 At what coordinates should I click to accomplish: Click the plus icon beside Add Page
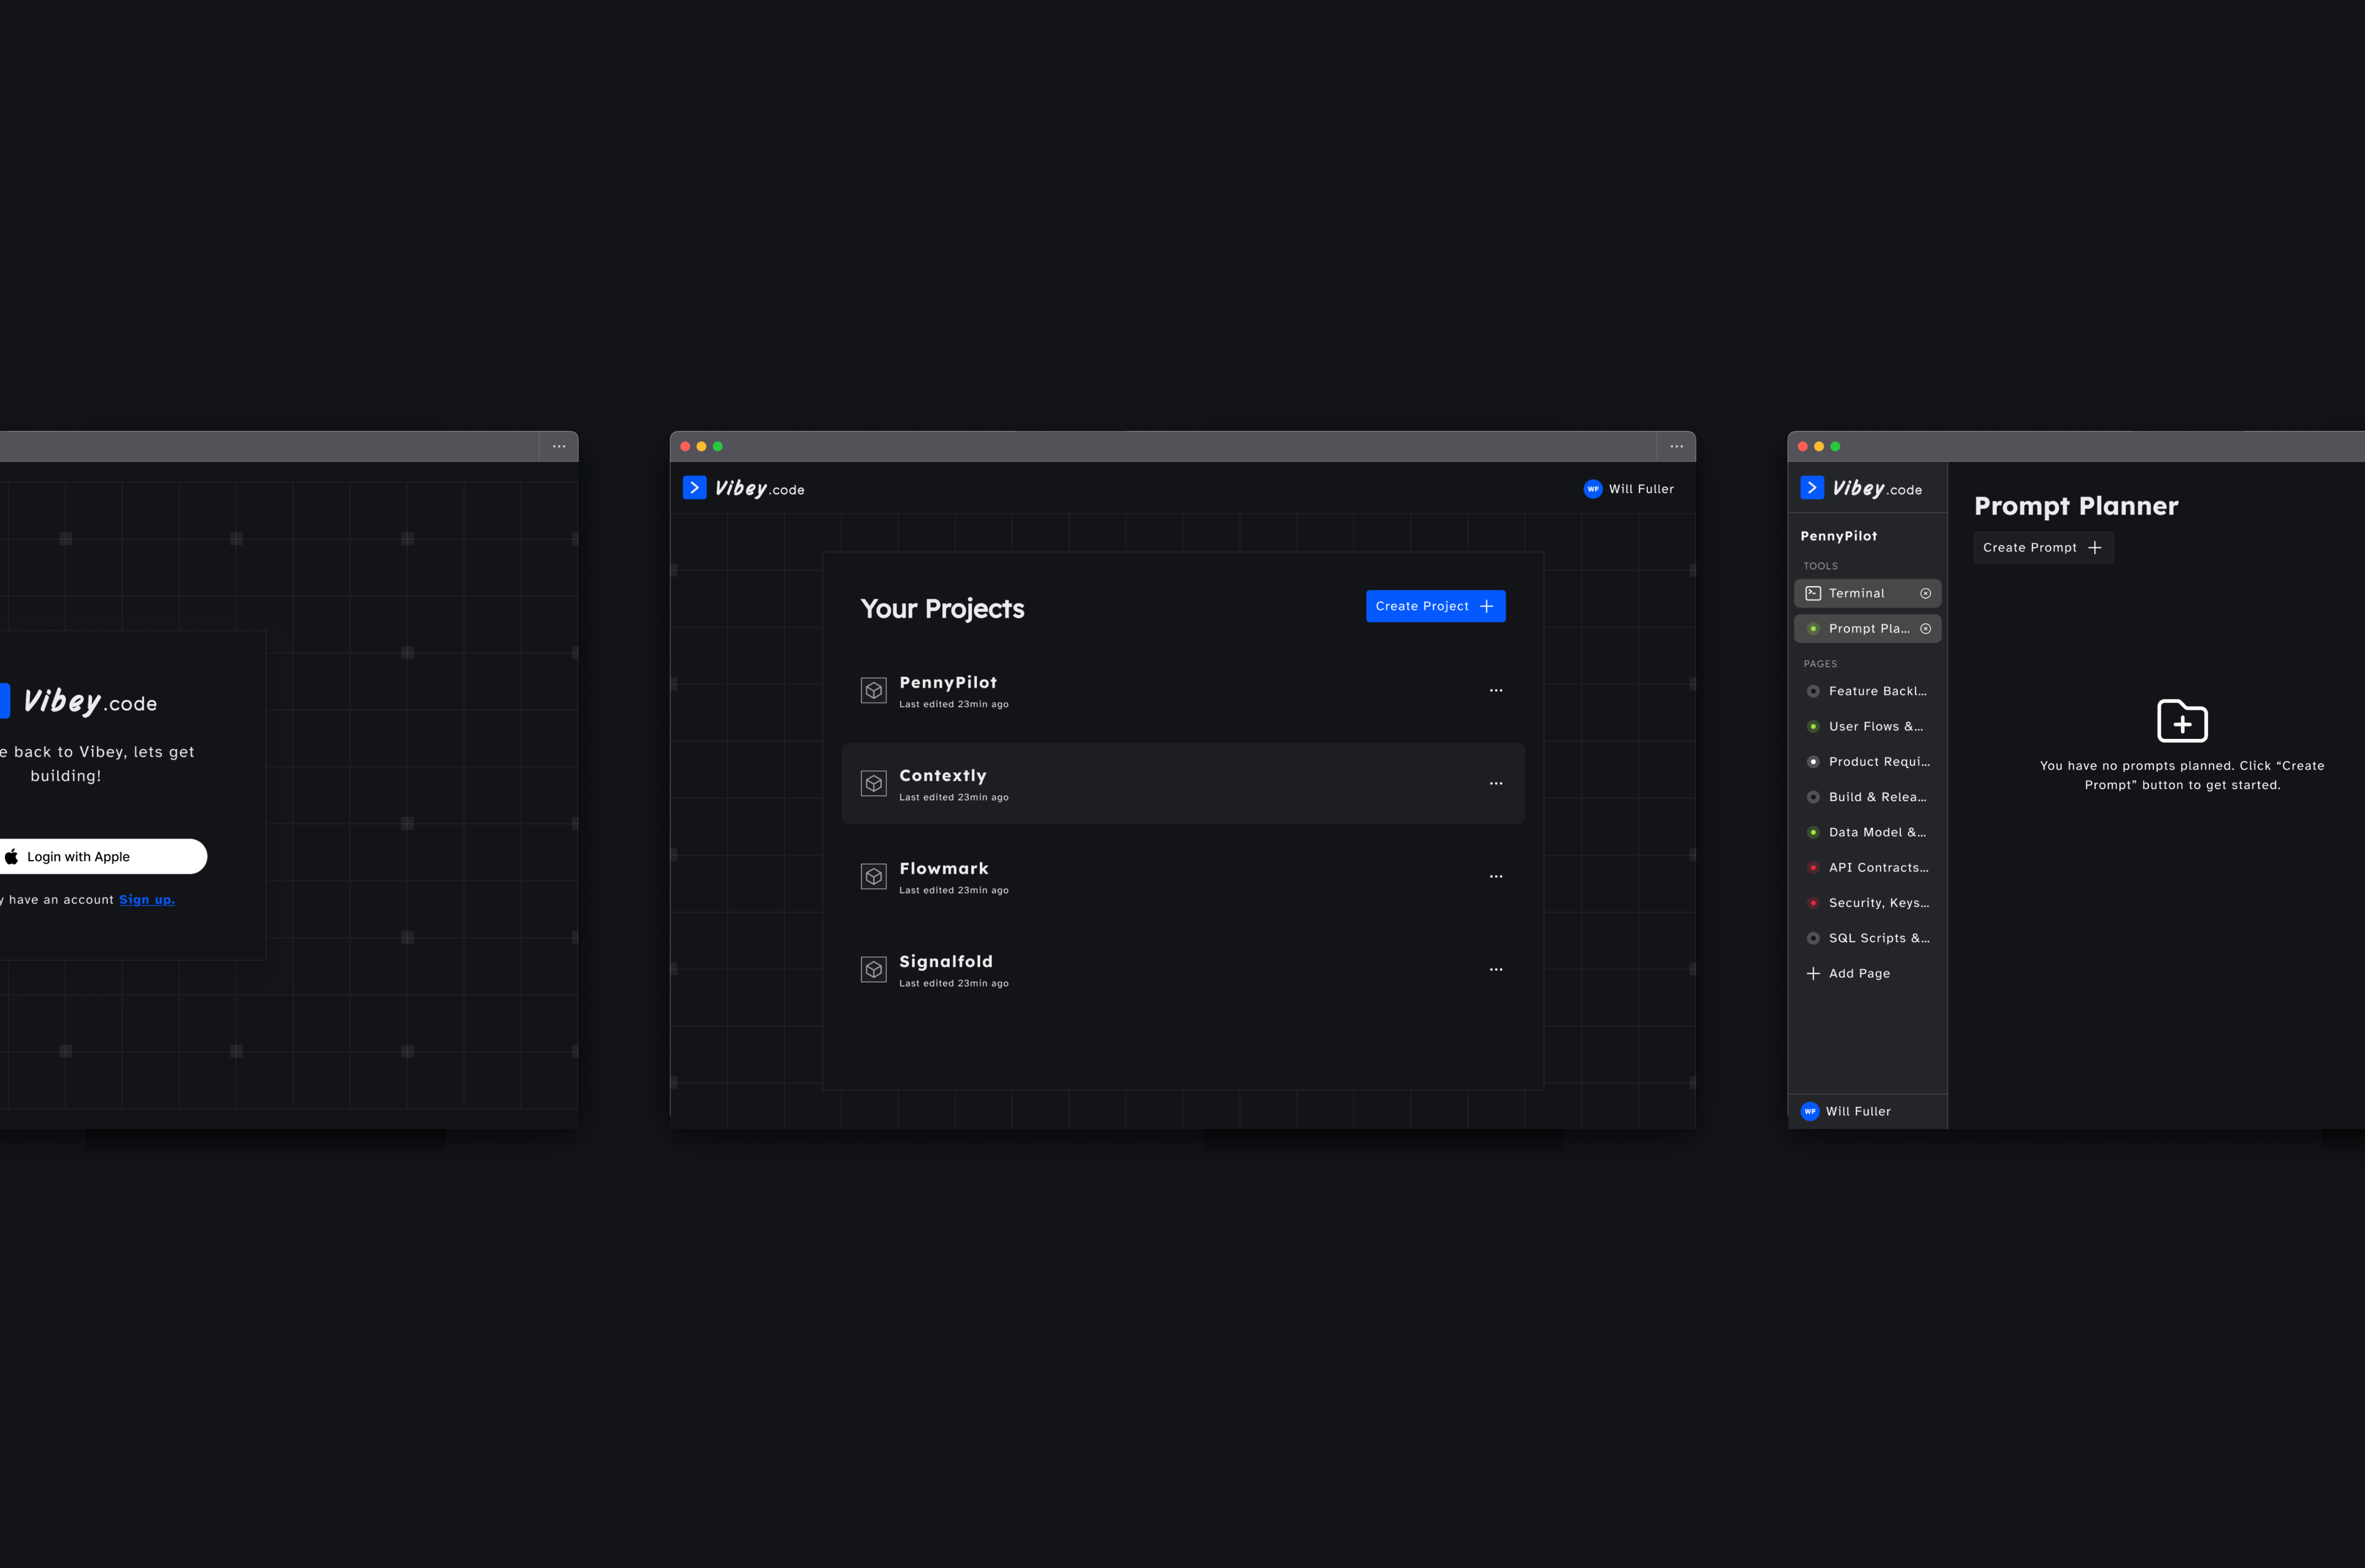[1813, 974]
